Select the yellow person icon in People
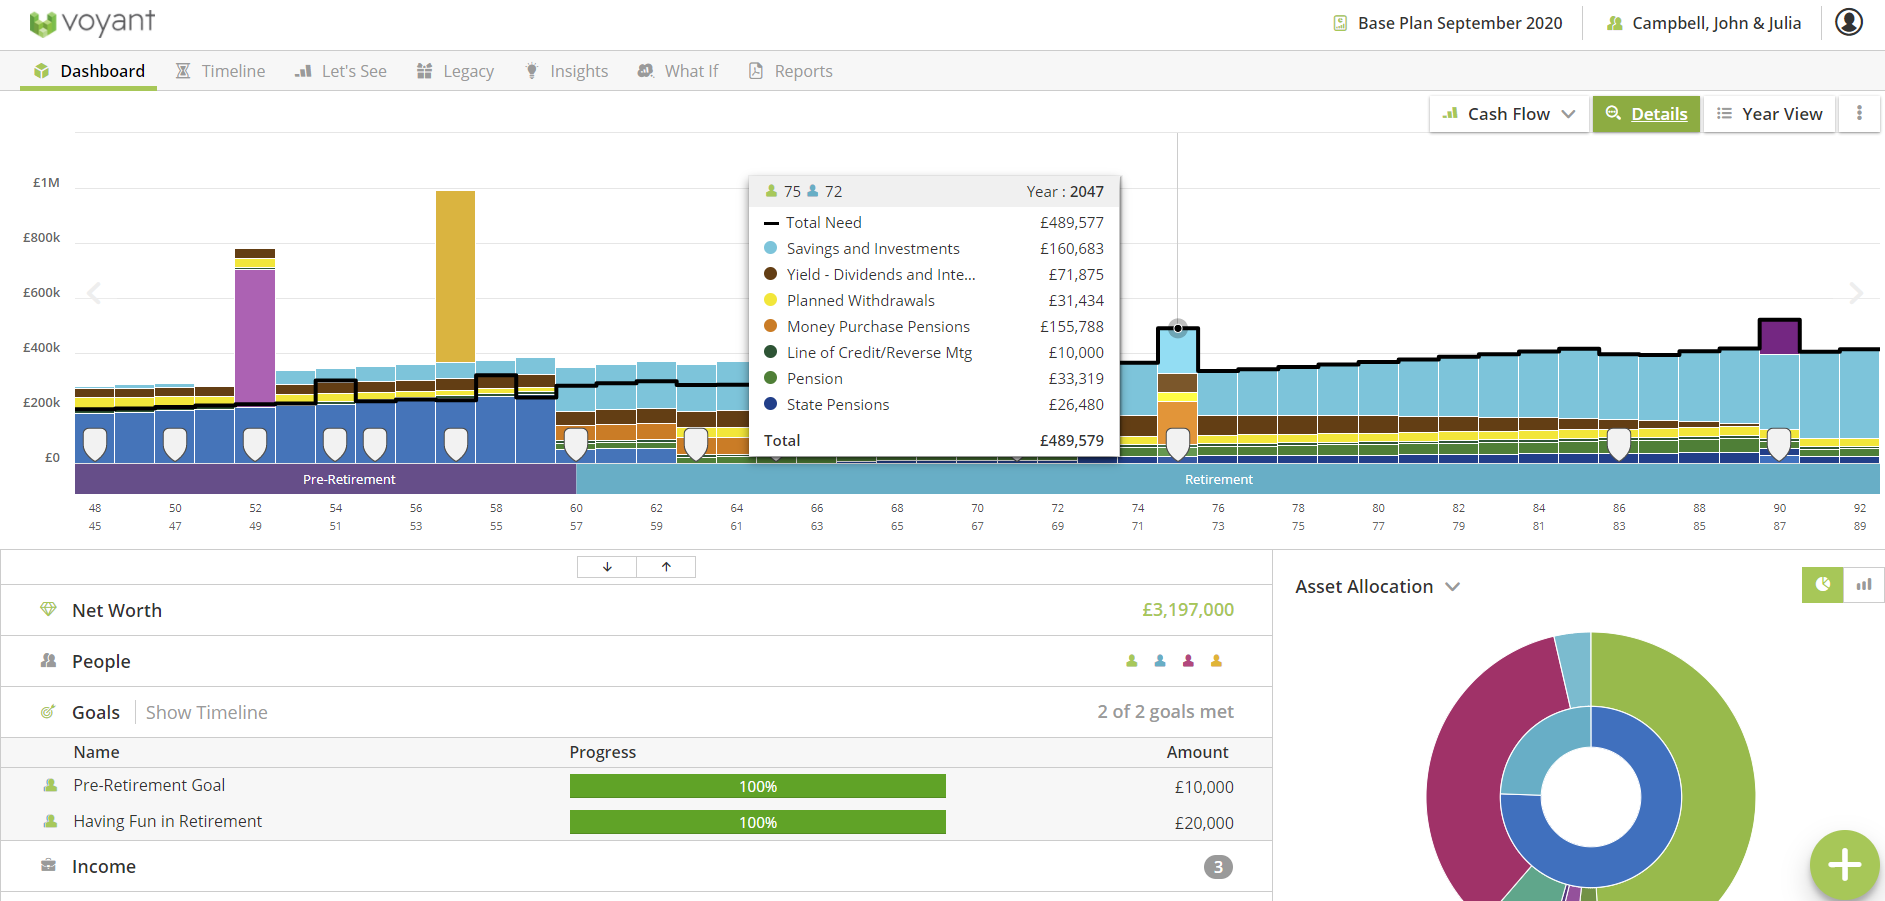Image resolution: width=1885 pixels, height=901 pixels. 1216,661
